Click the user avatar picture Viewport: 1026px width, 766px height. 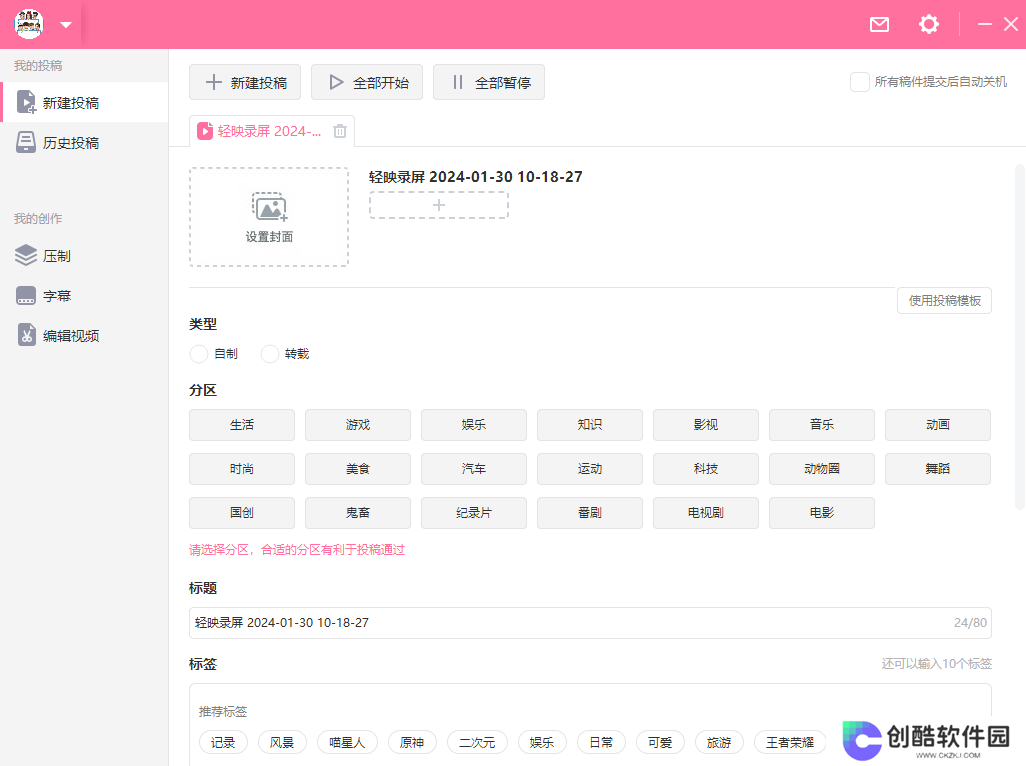point(29,24)
